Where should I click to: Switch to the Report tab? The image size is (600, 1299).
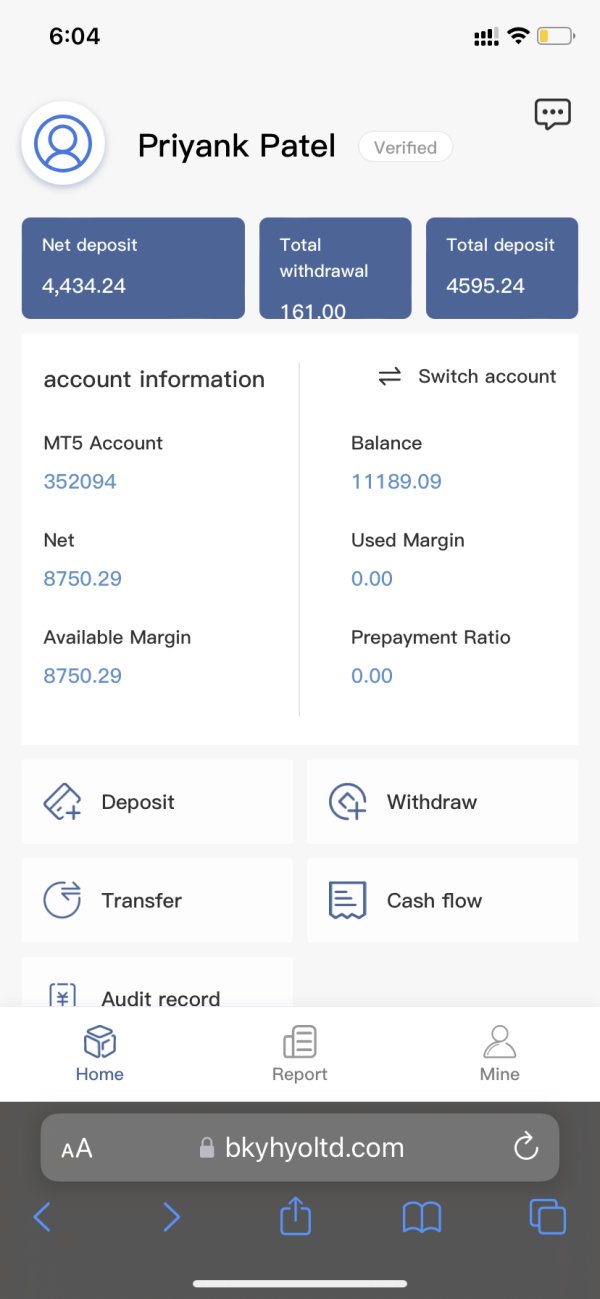pos(299,1054)
